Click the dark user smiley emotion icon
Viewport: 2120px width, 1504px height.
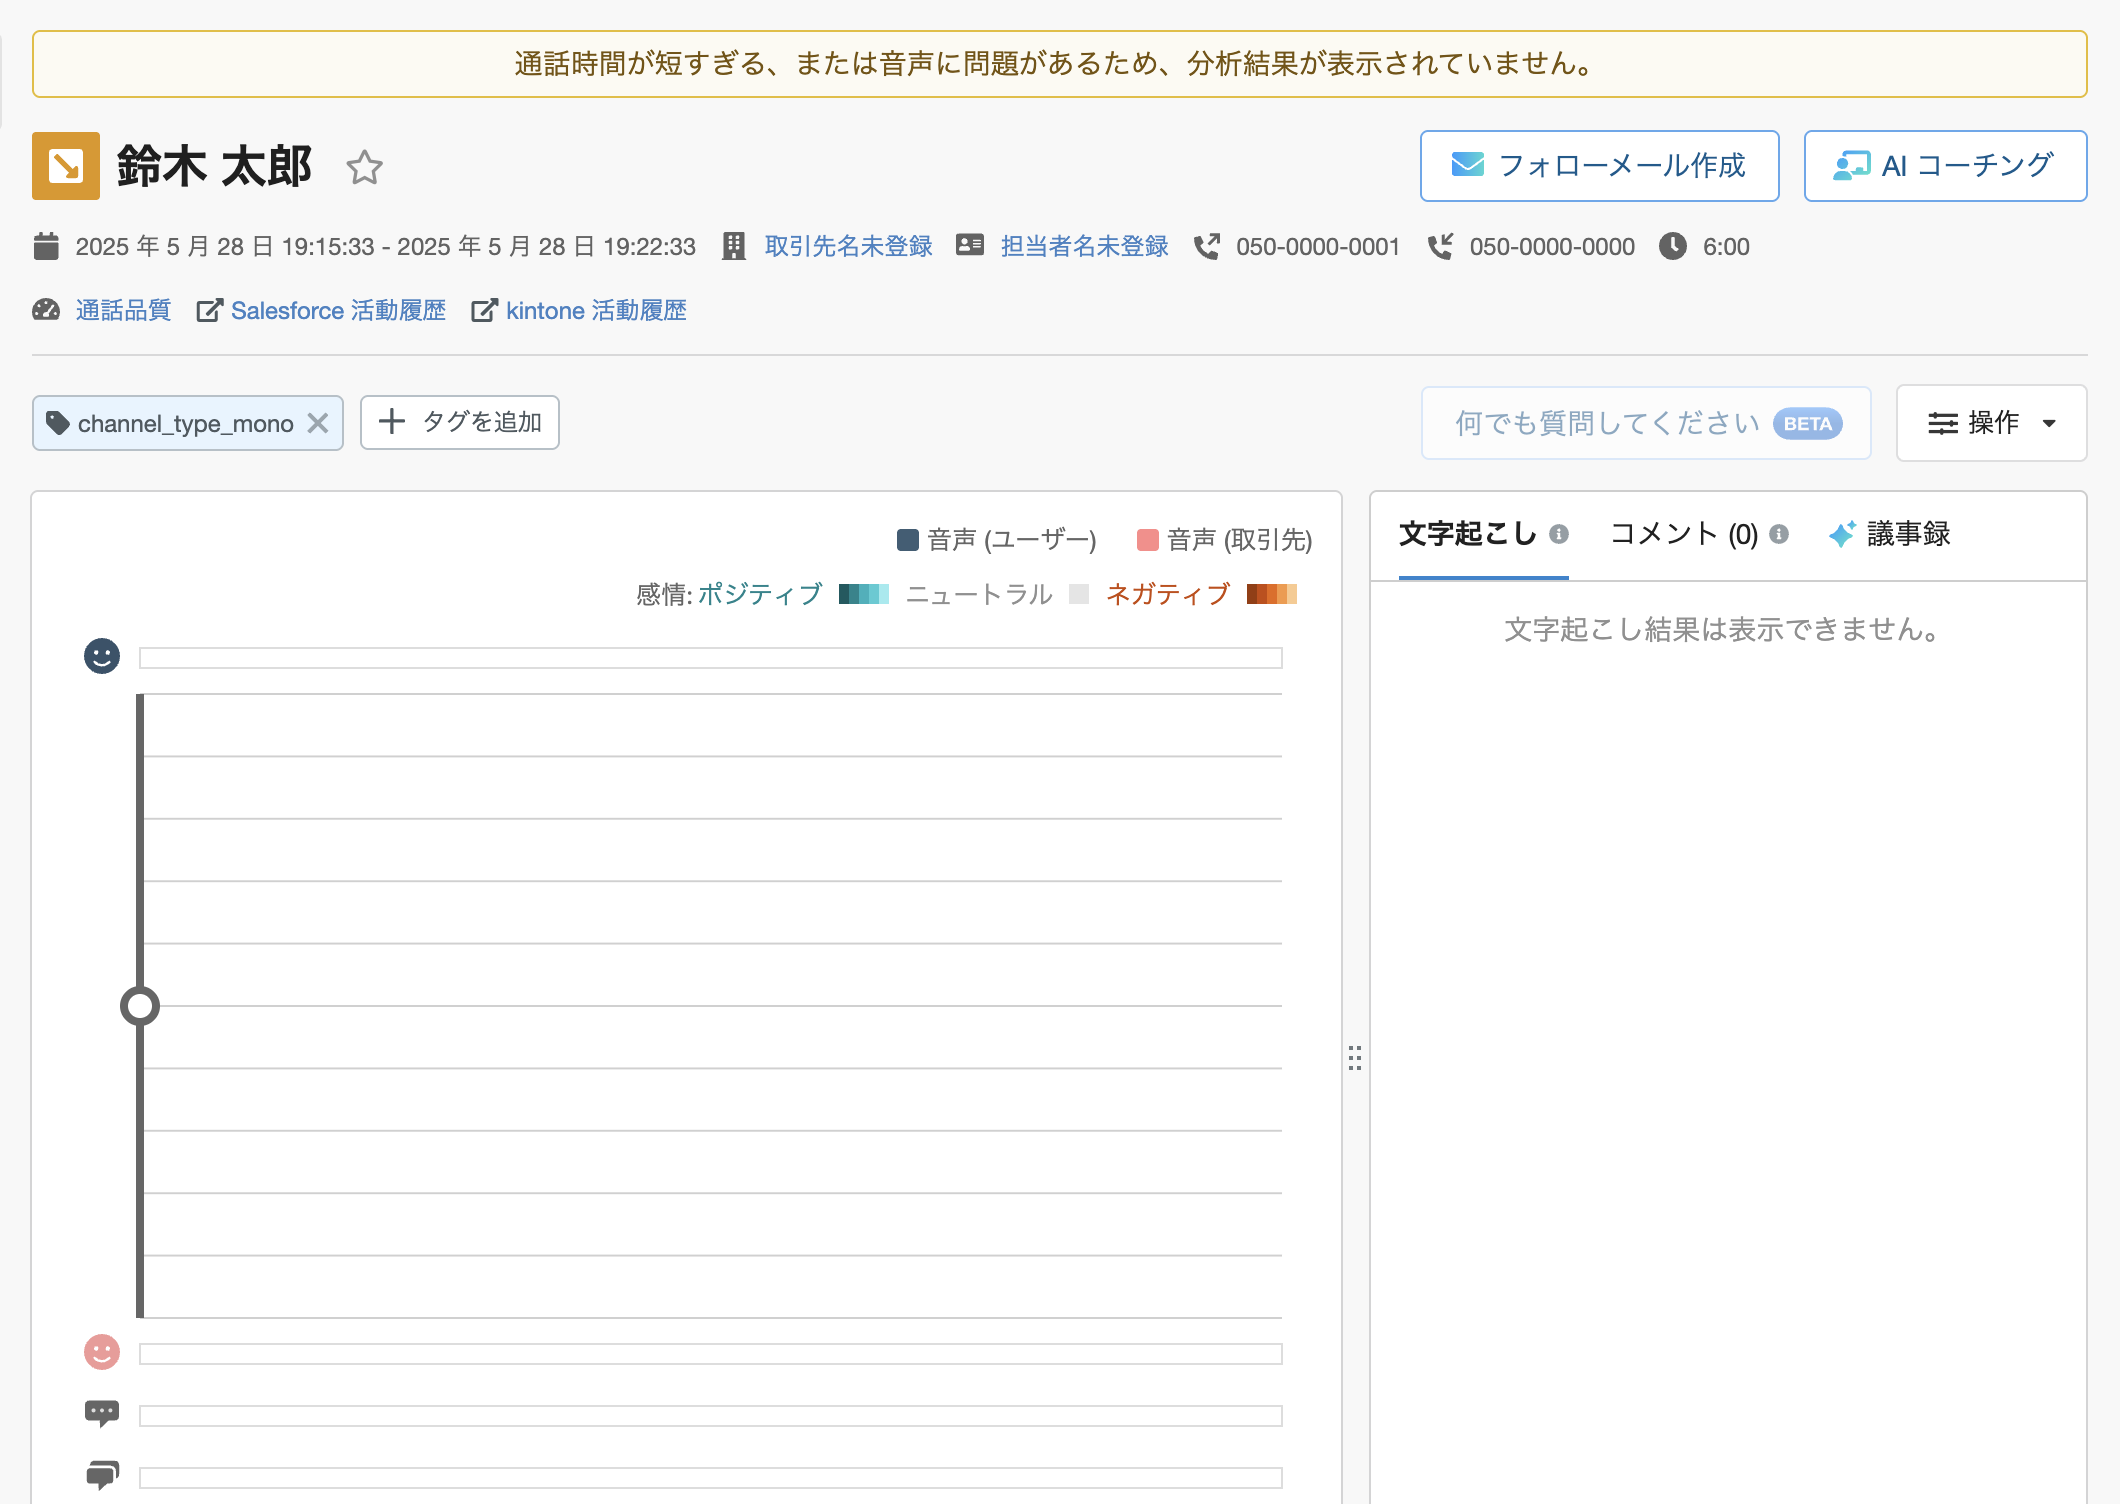(x=102, y=656)
